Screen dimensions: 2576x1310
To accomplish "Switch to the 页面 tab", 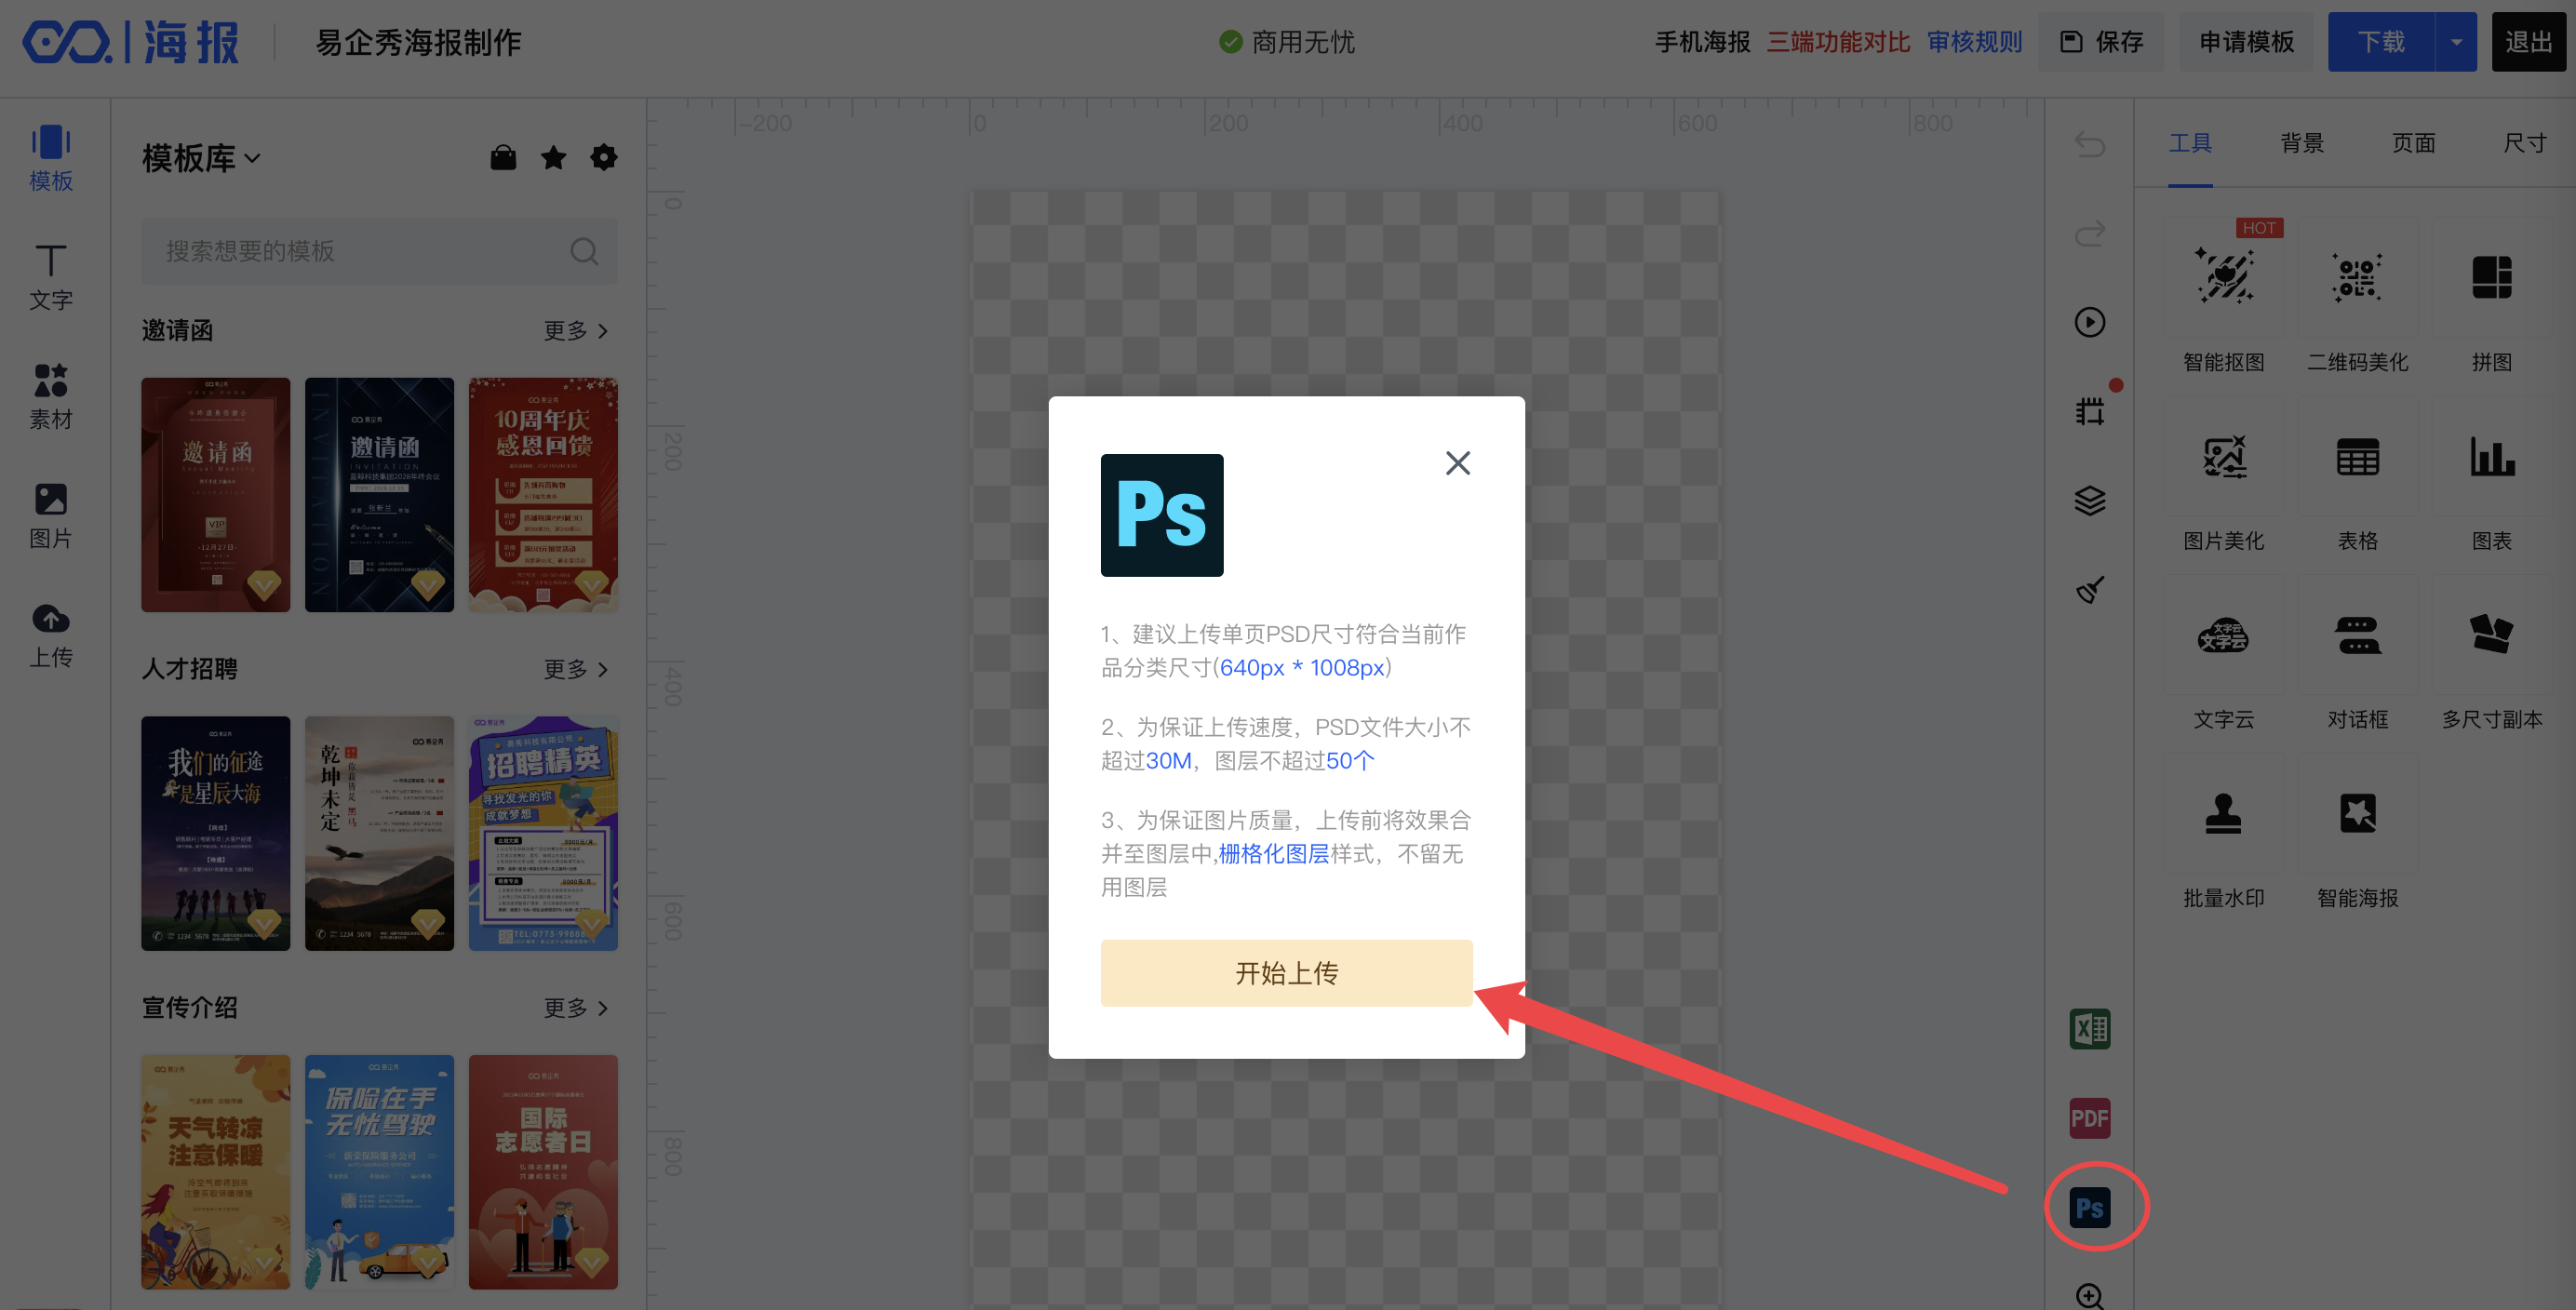I will (x=2413, y=143).
